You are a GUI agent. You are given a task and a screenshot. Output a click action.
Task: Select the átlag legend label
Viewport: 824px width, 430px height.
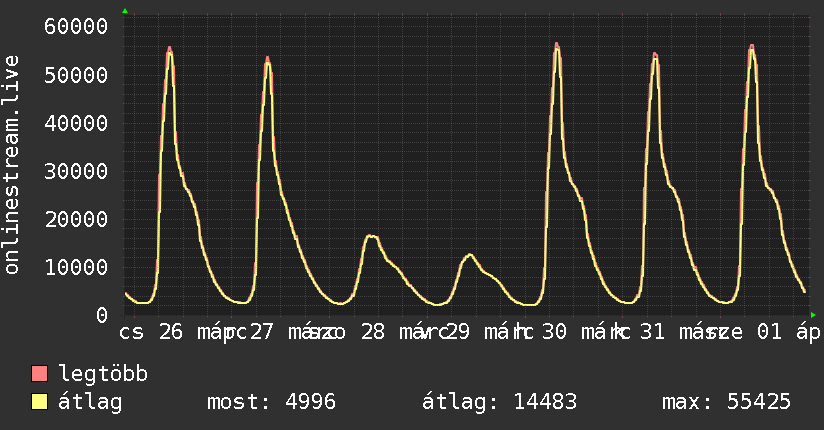click(x=90, y=402)
